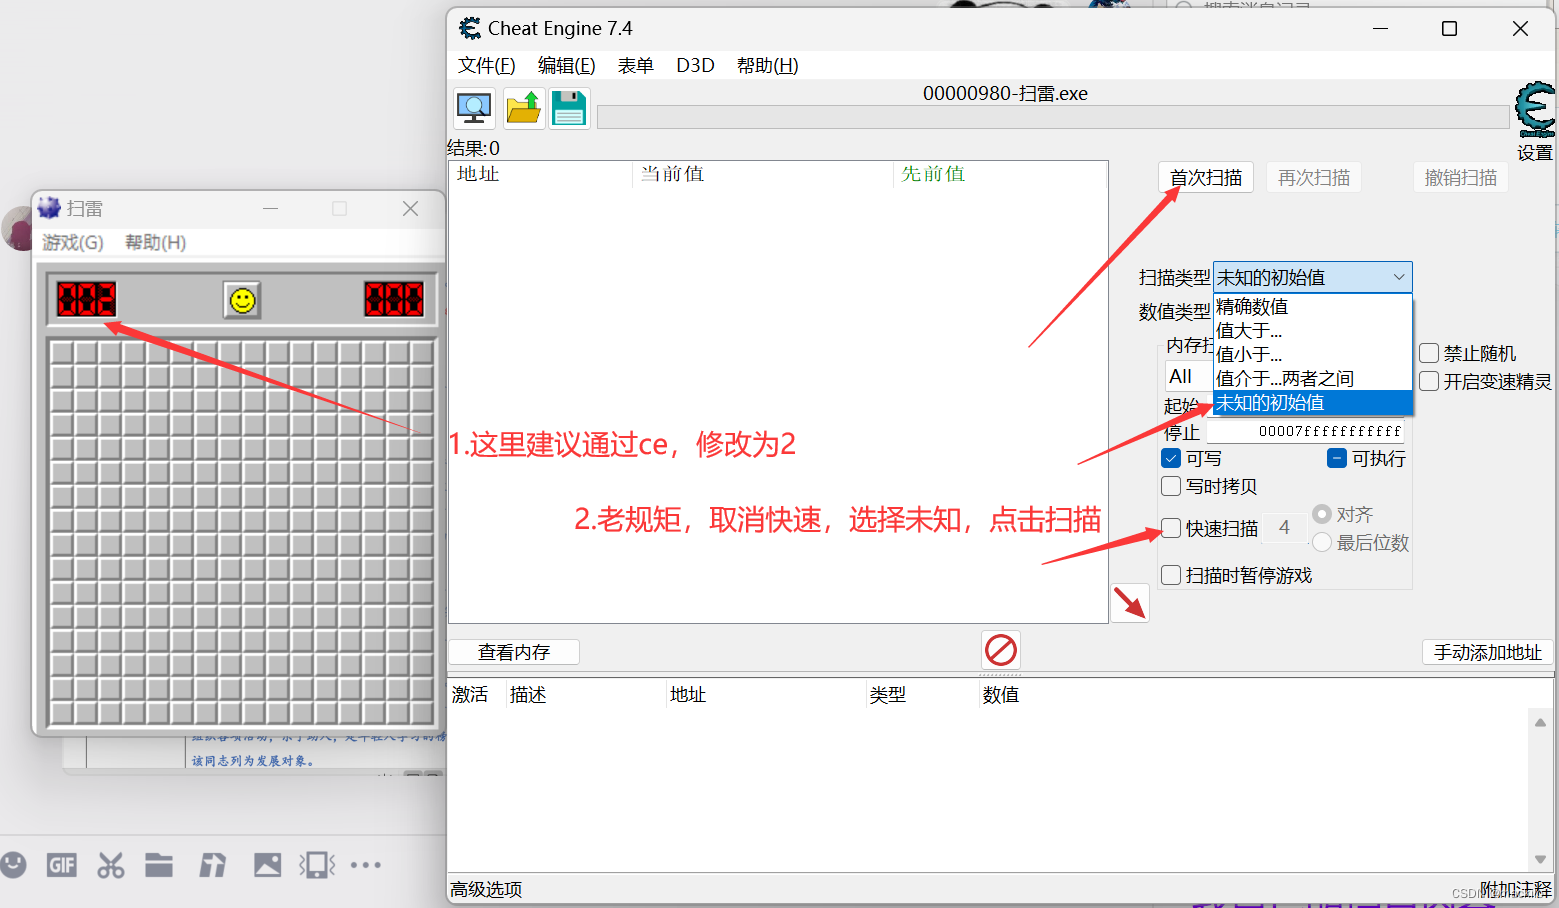Open the 文件(F) menu
The image size is (1559, 908).
487,65
